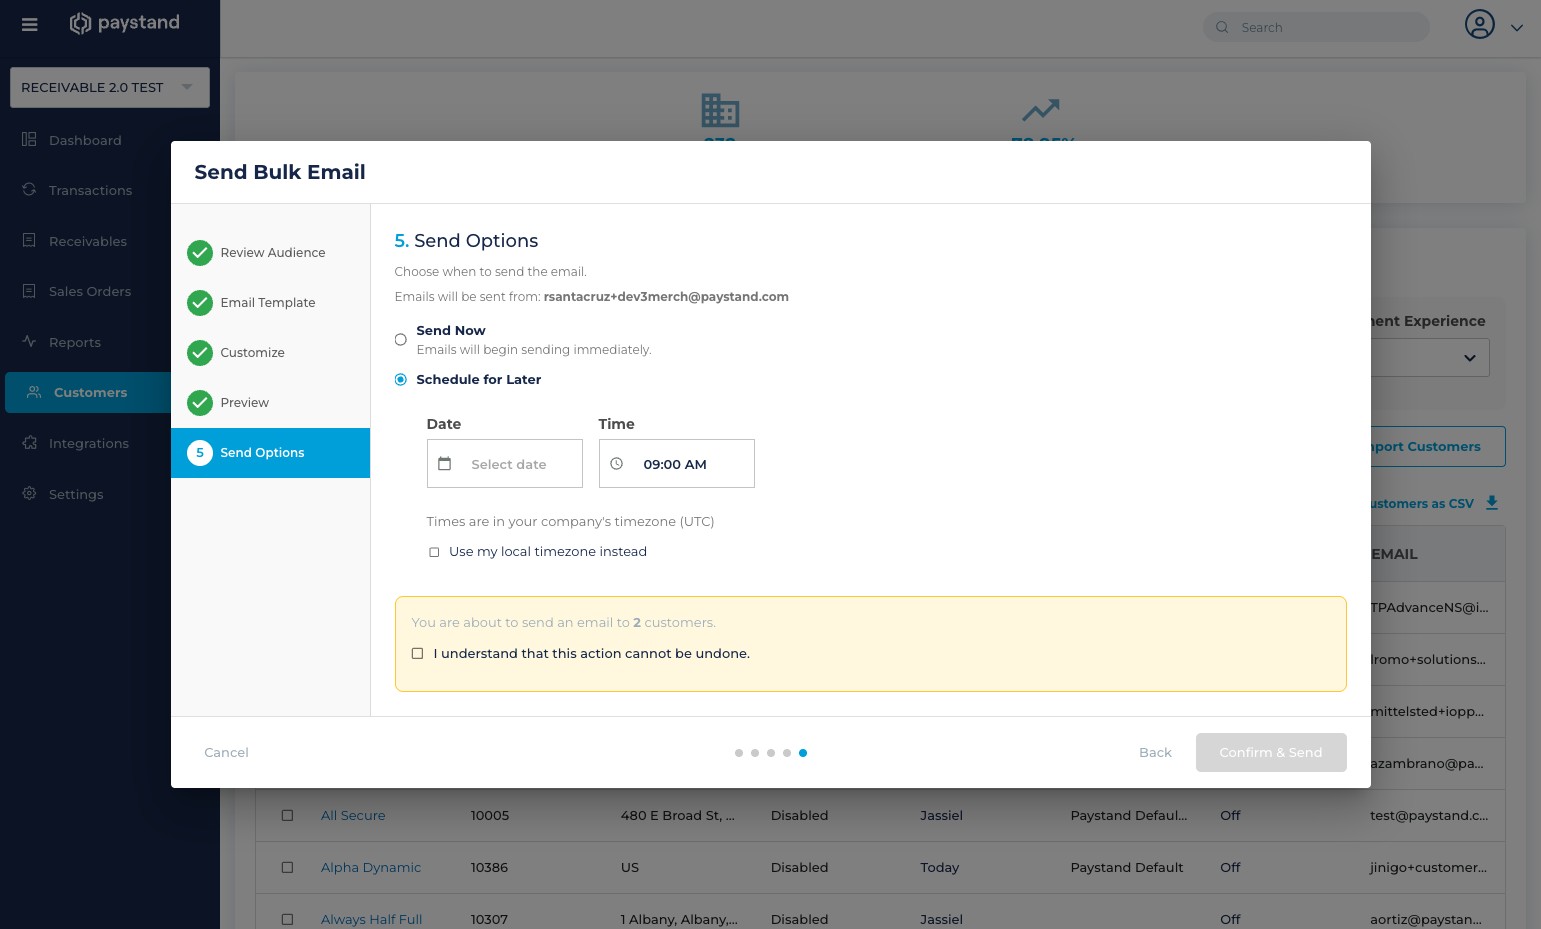Screen dimensions: 1541x929
Task: Click the Reports sidebar icon
Action: coord(29,341)
